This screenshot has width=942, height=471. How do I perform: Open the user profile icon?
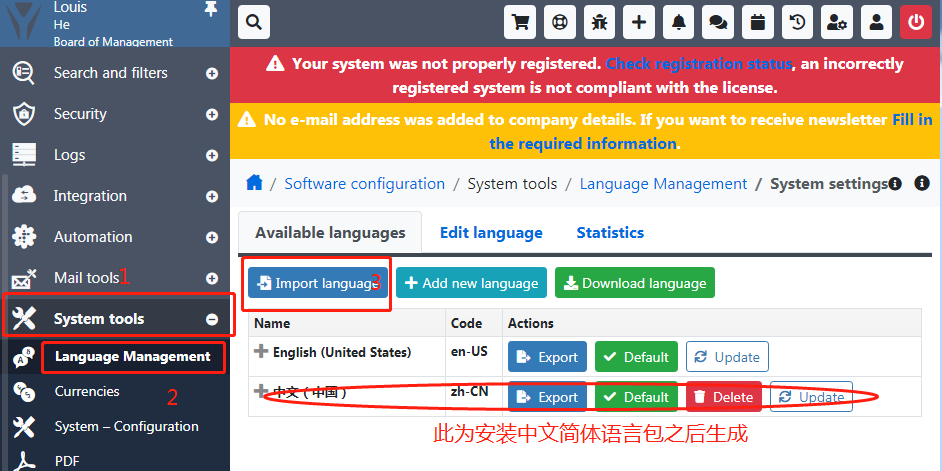tap(877, 23)
